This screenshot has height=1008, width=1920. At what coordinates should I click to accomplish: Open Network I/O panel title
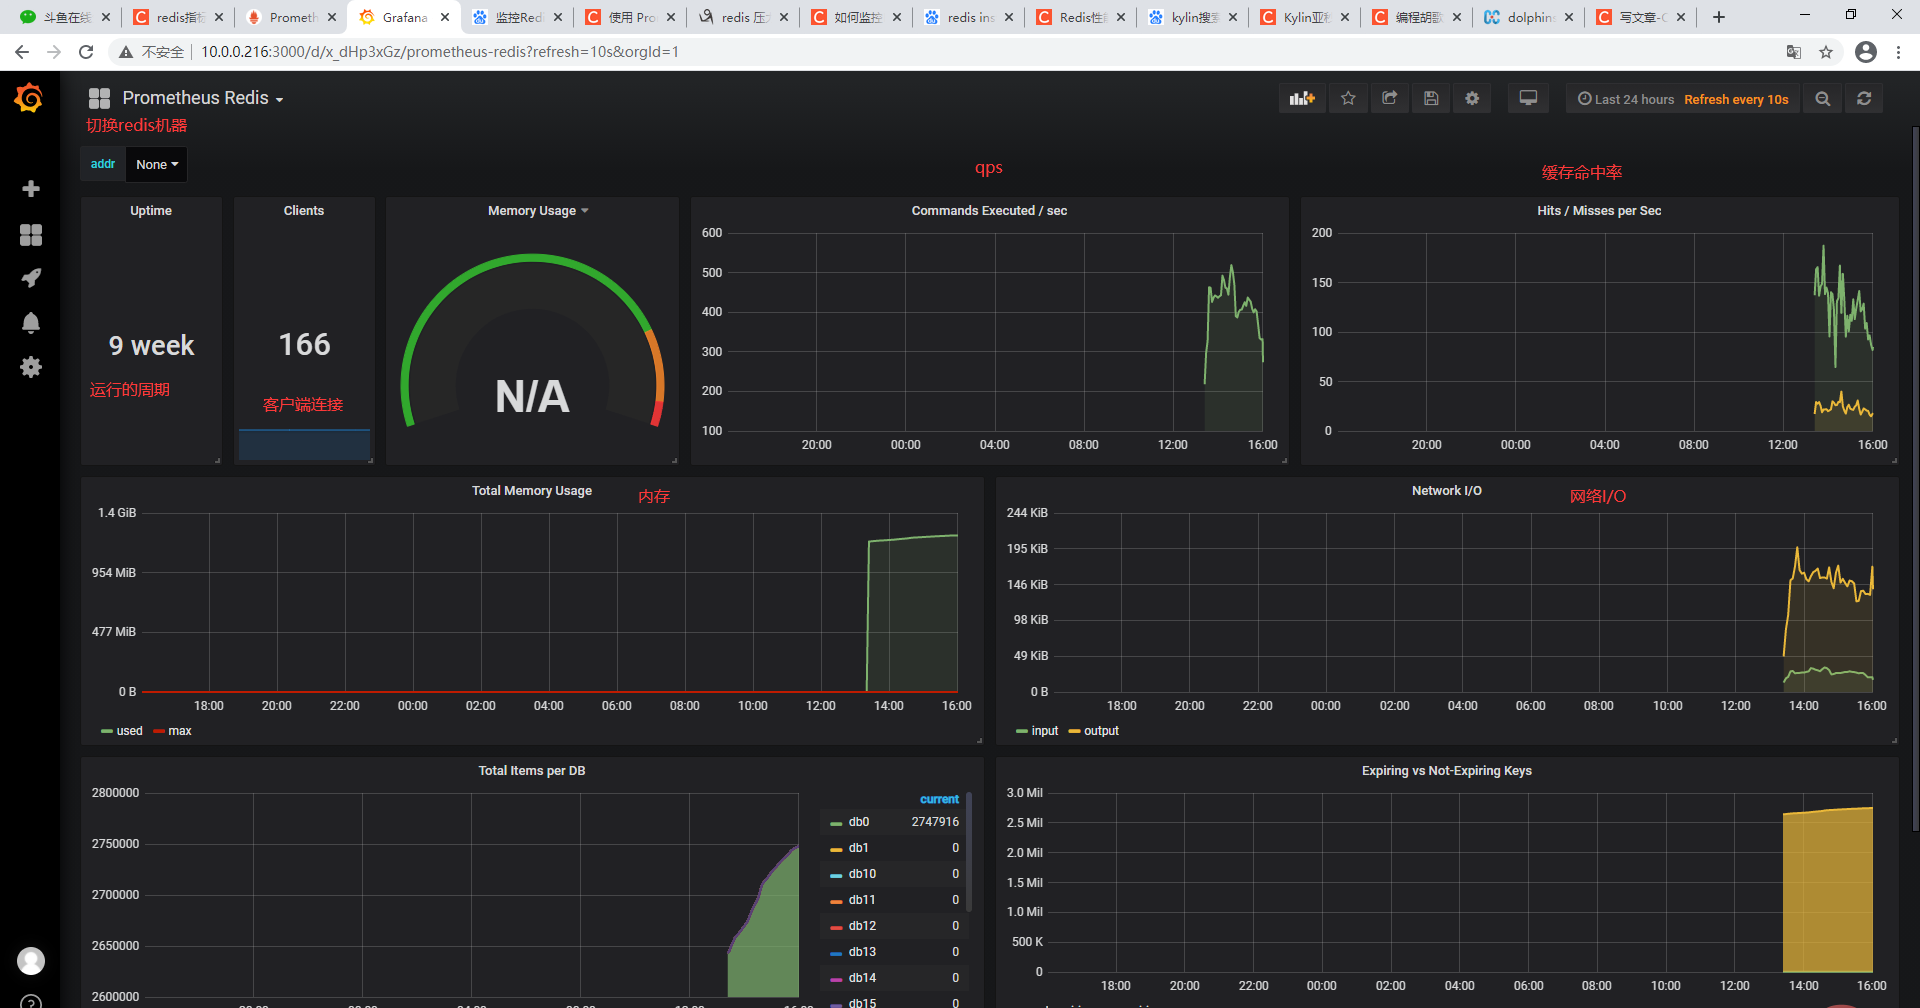(x=1447, y=491)
